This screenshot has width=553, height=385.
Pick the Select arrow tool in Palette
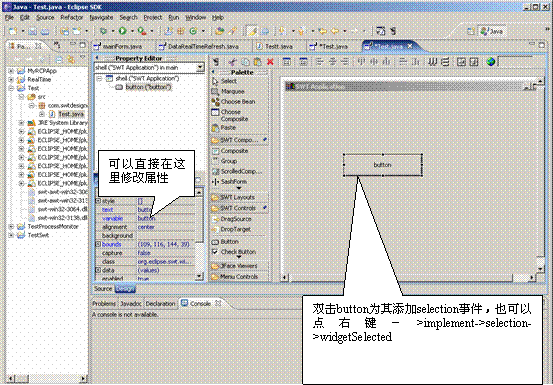[x=224, y=81]
